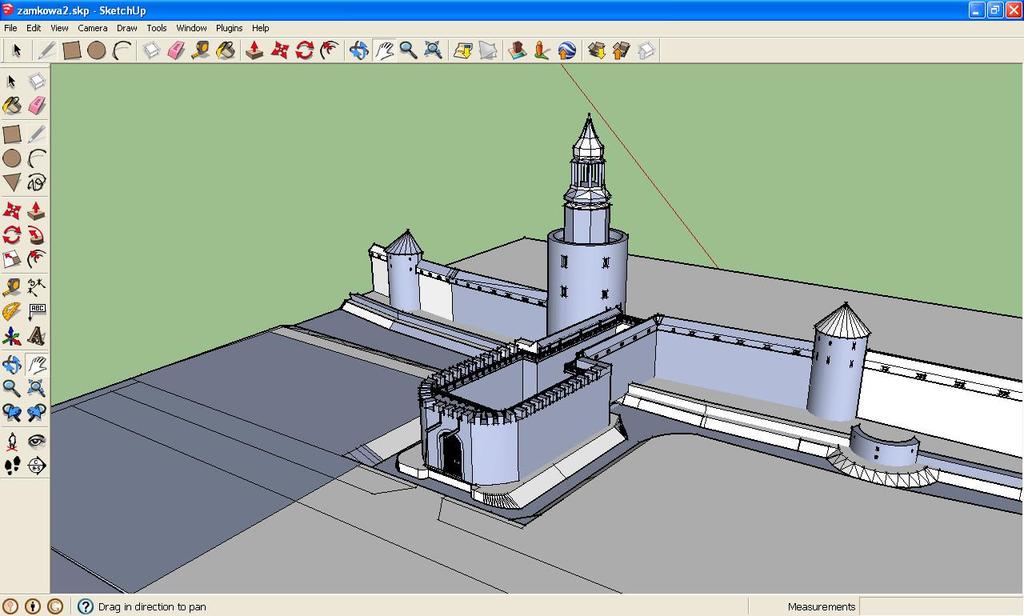Select the Protractor tool
The height and width of the screenshot is (616, 1024).
(x=12, y=311)
